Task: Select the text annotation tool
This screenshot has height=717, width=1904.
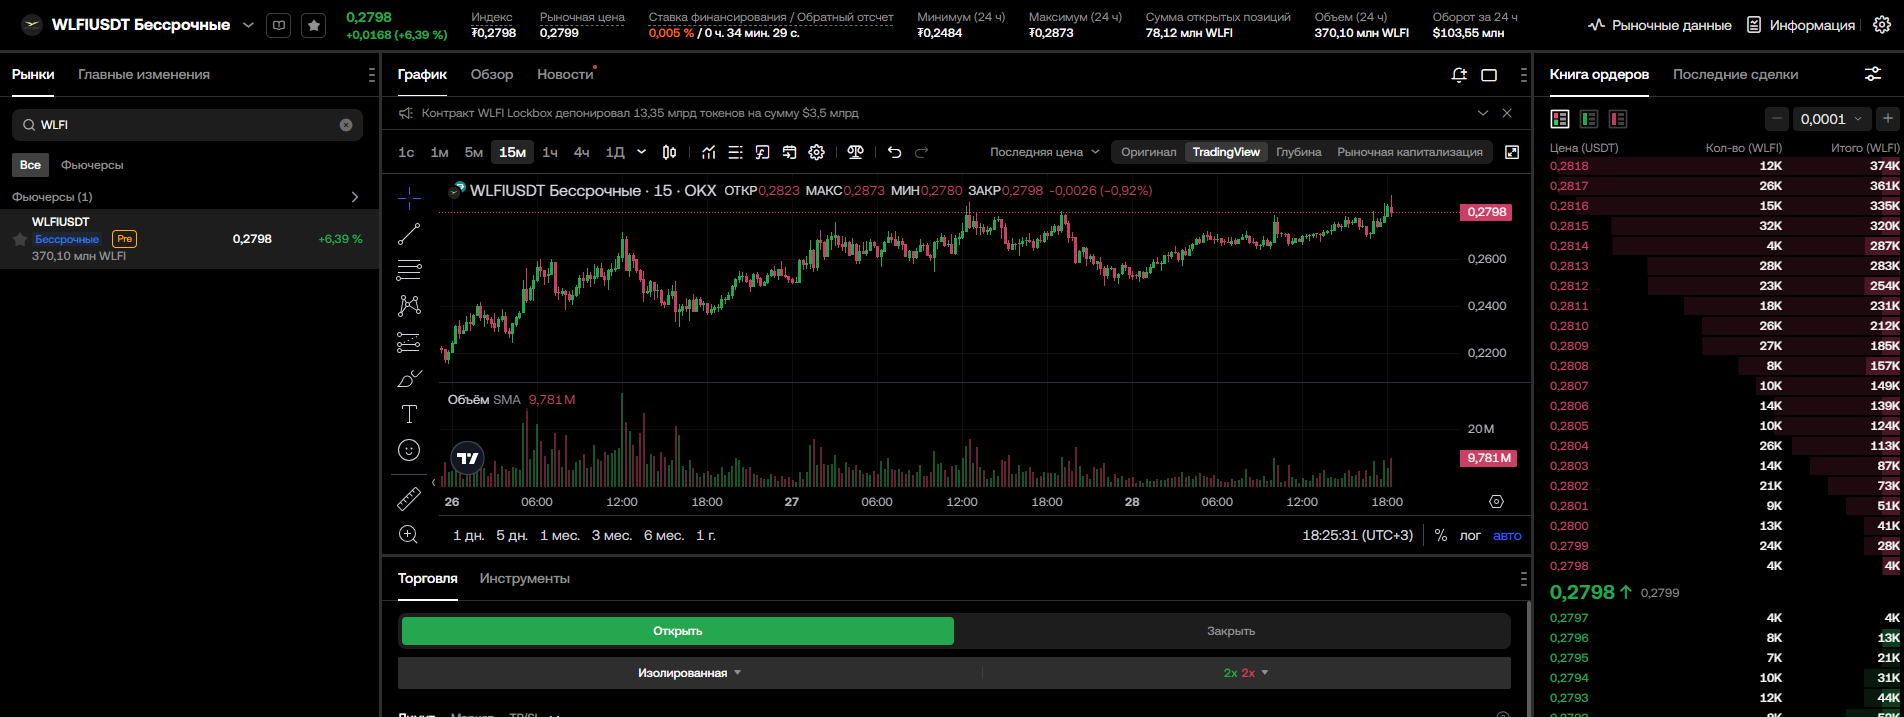Action: click(x=409, y=414)
